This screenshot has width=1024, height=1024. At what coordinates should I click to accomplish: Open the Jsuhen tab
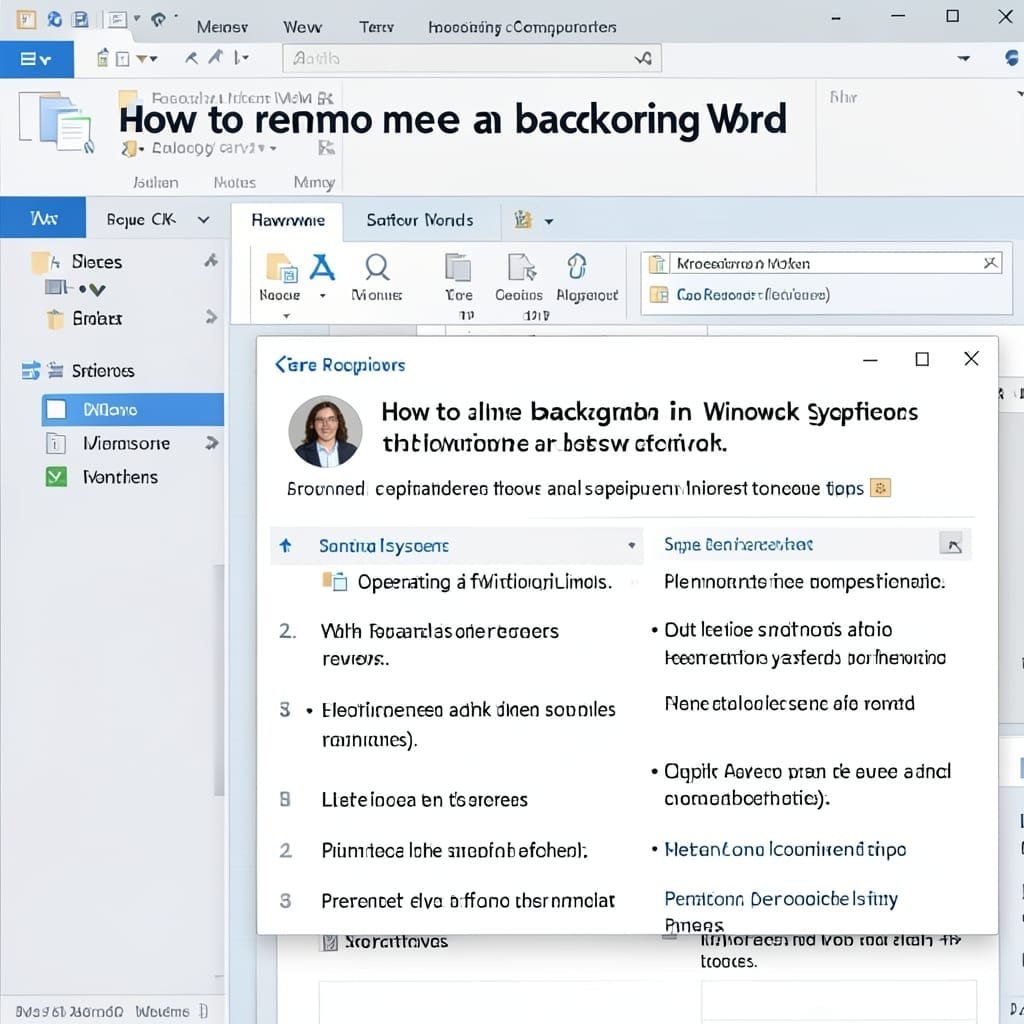click(155, 182)
